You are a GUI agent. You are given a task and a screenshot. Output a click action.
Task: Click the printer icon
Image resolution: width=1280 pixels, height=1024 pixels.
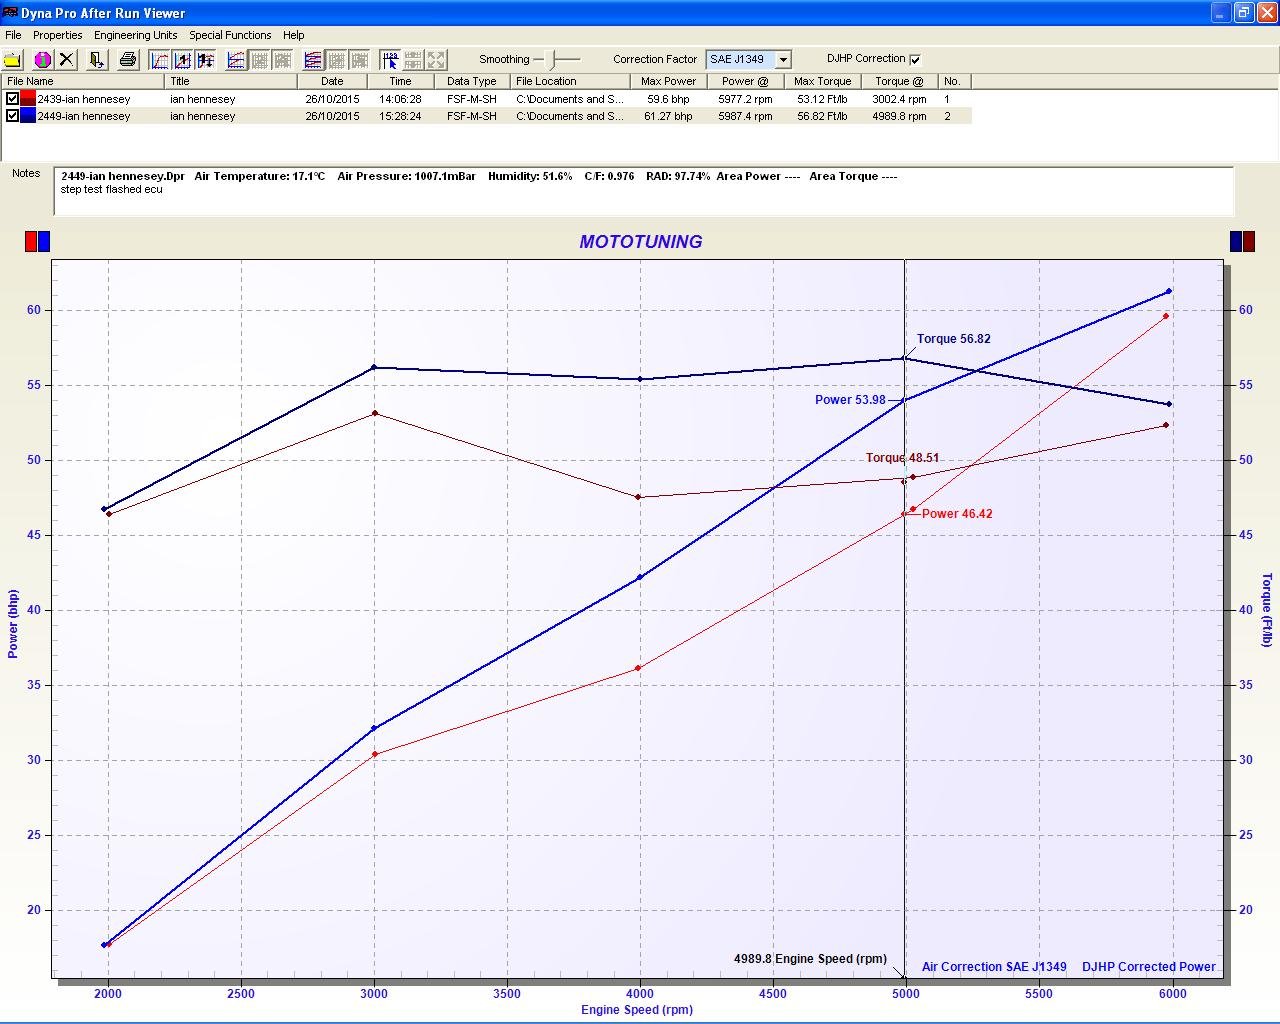(128, 60)
